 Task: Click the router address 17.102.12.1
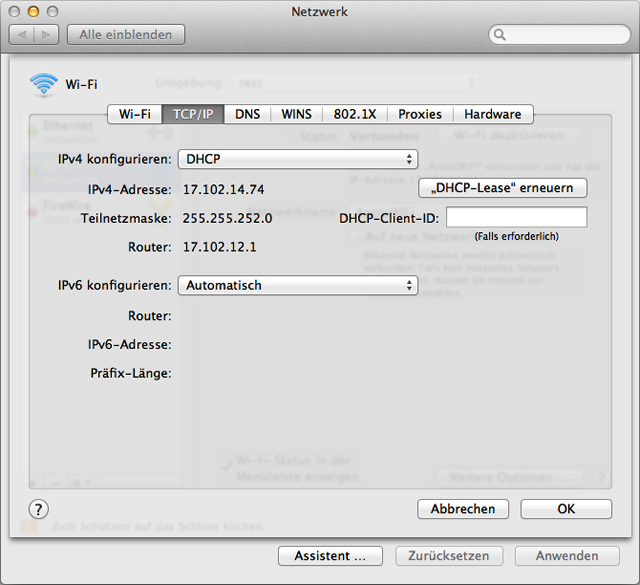tap(220, 247)
